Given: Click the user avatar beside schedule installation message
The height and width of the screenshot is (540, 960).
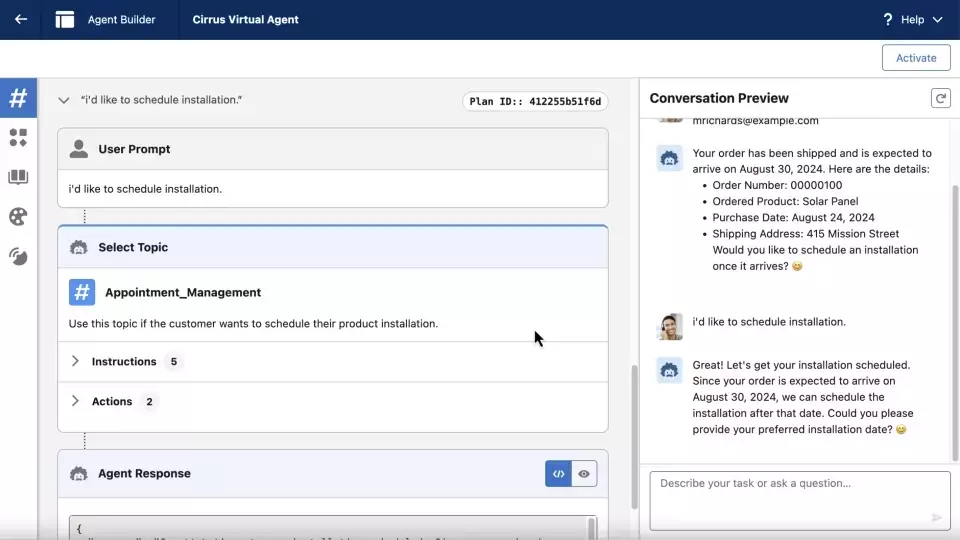Looking at the screenshot, I should (x=669, y=326).
